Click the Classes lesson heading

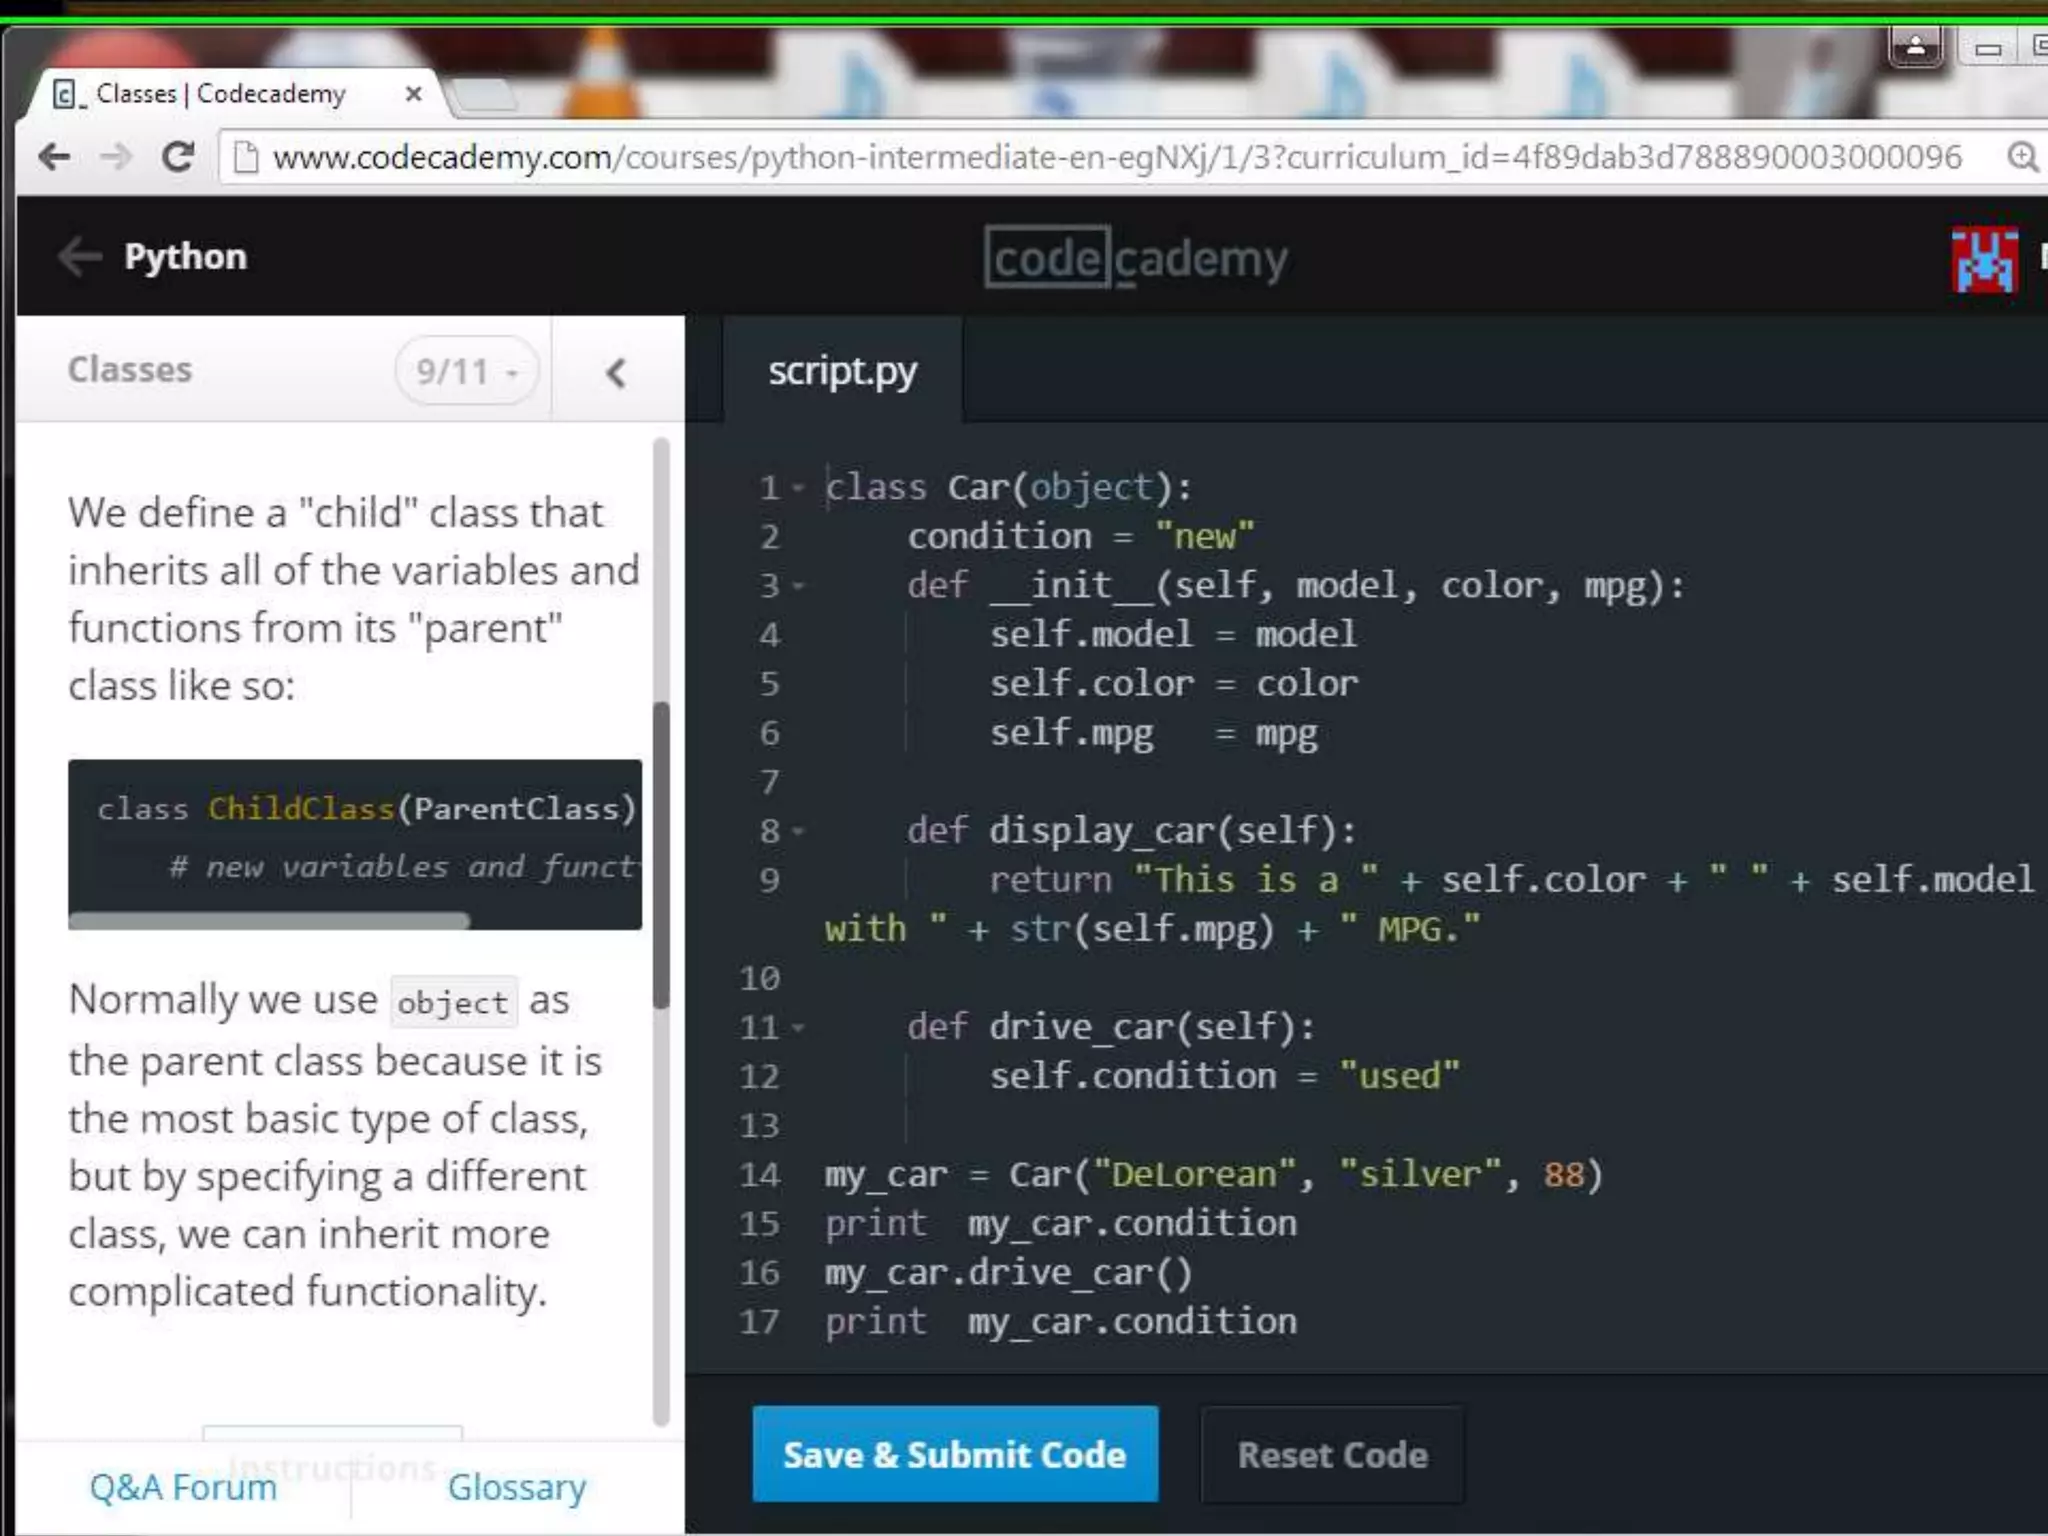pyautogui.click(x=130, y=370)
